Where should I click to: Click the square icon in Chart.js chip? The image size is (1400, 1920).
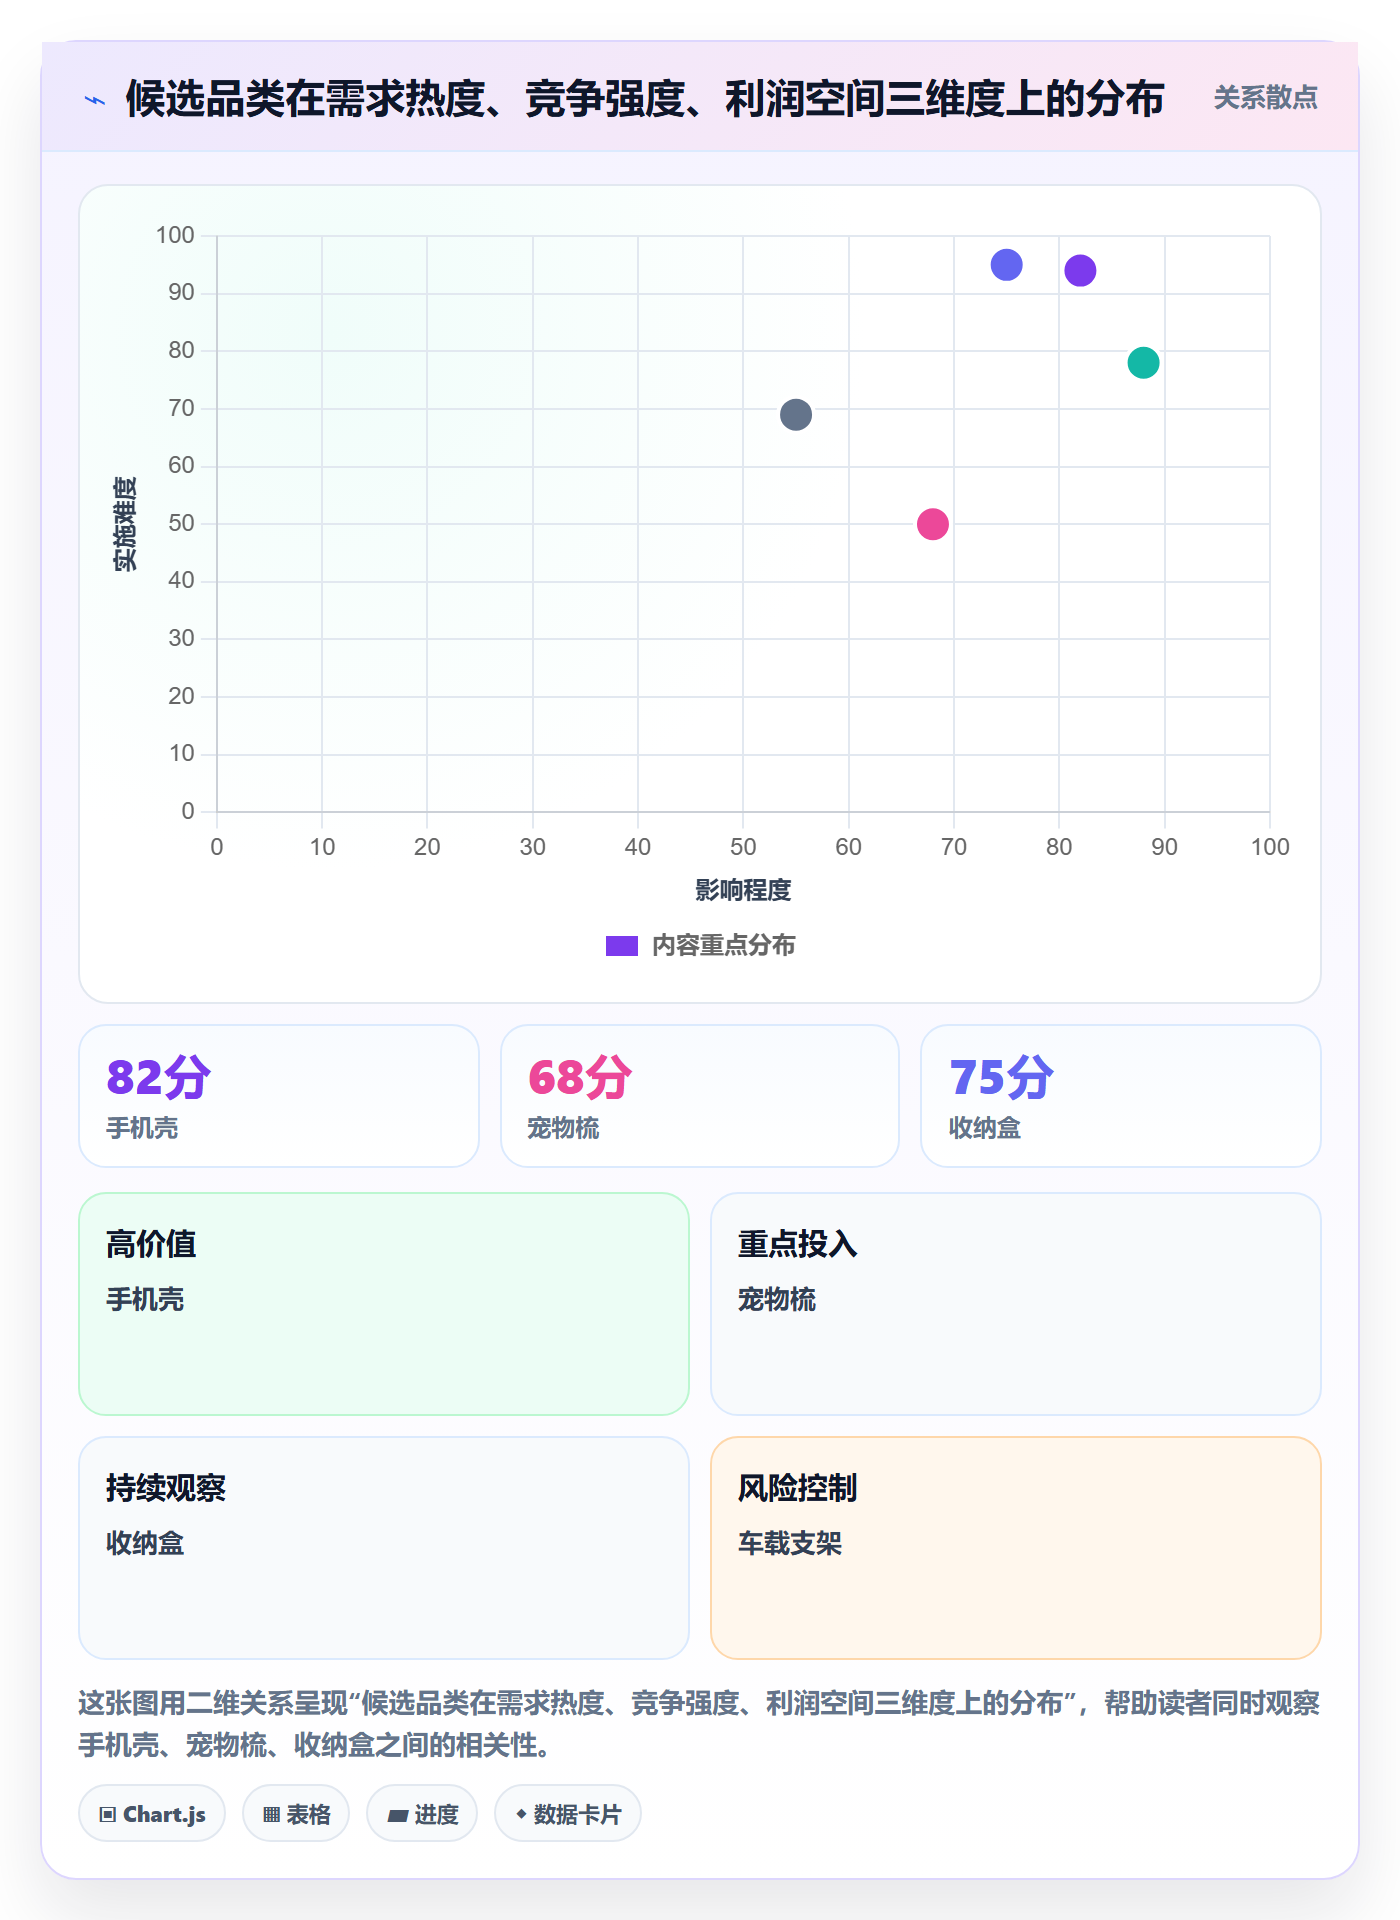[108, 1815]
